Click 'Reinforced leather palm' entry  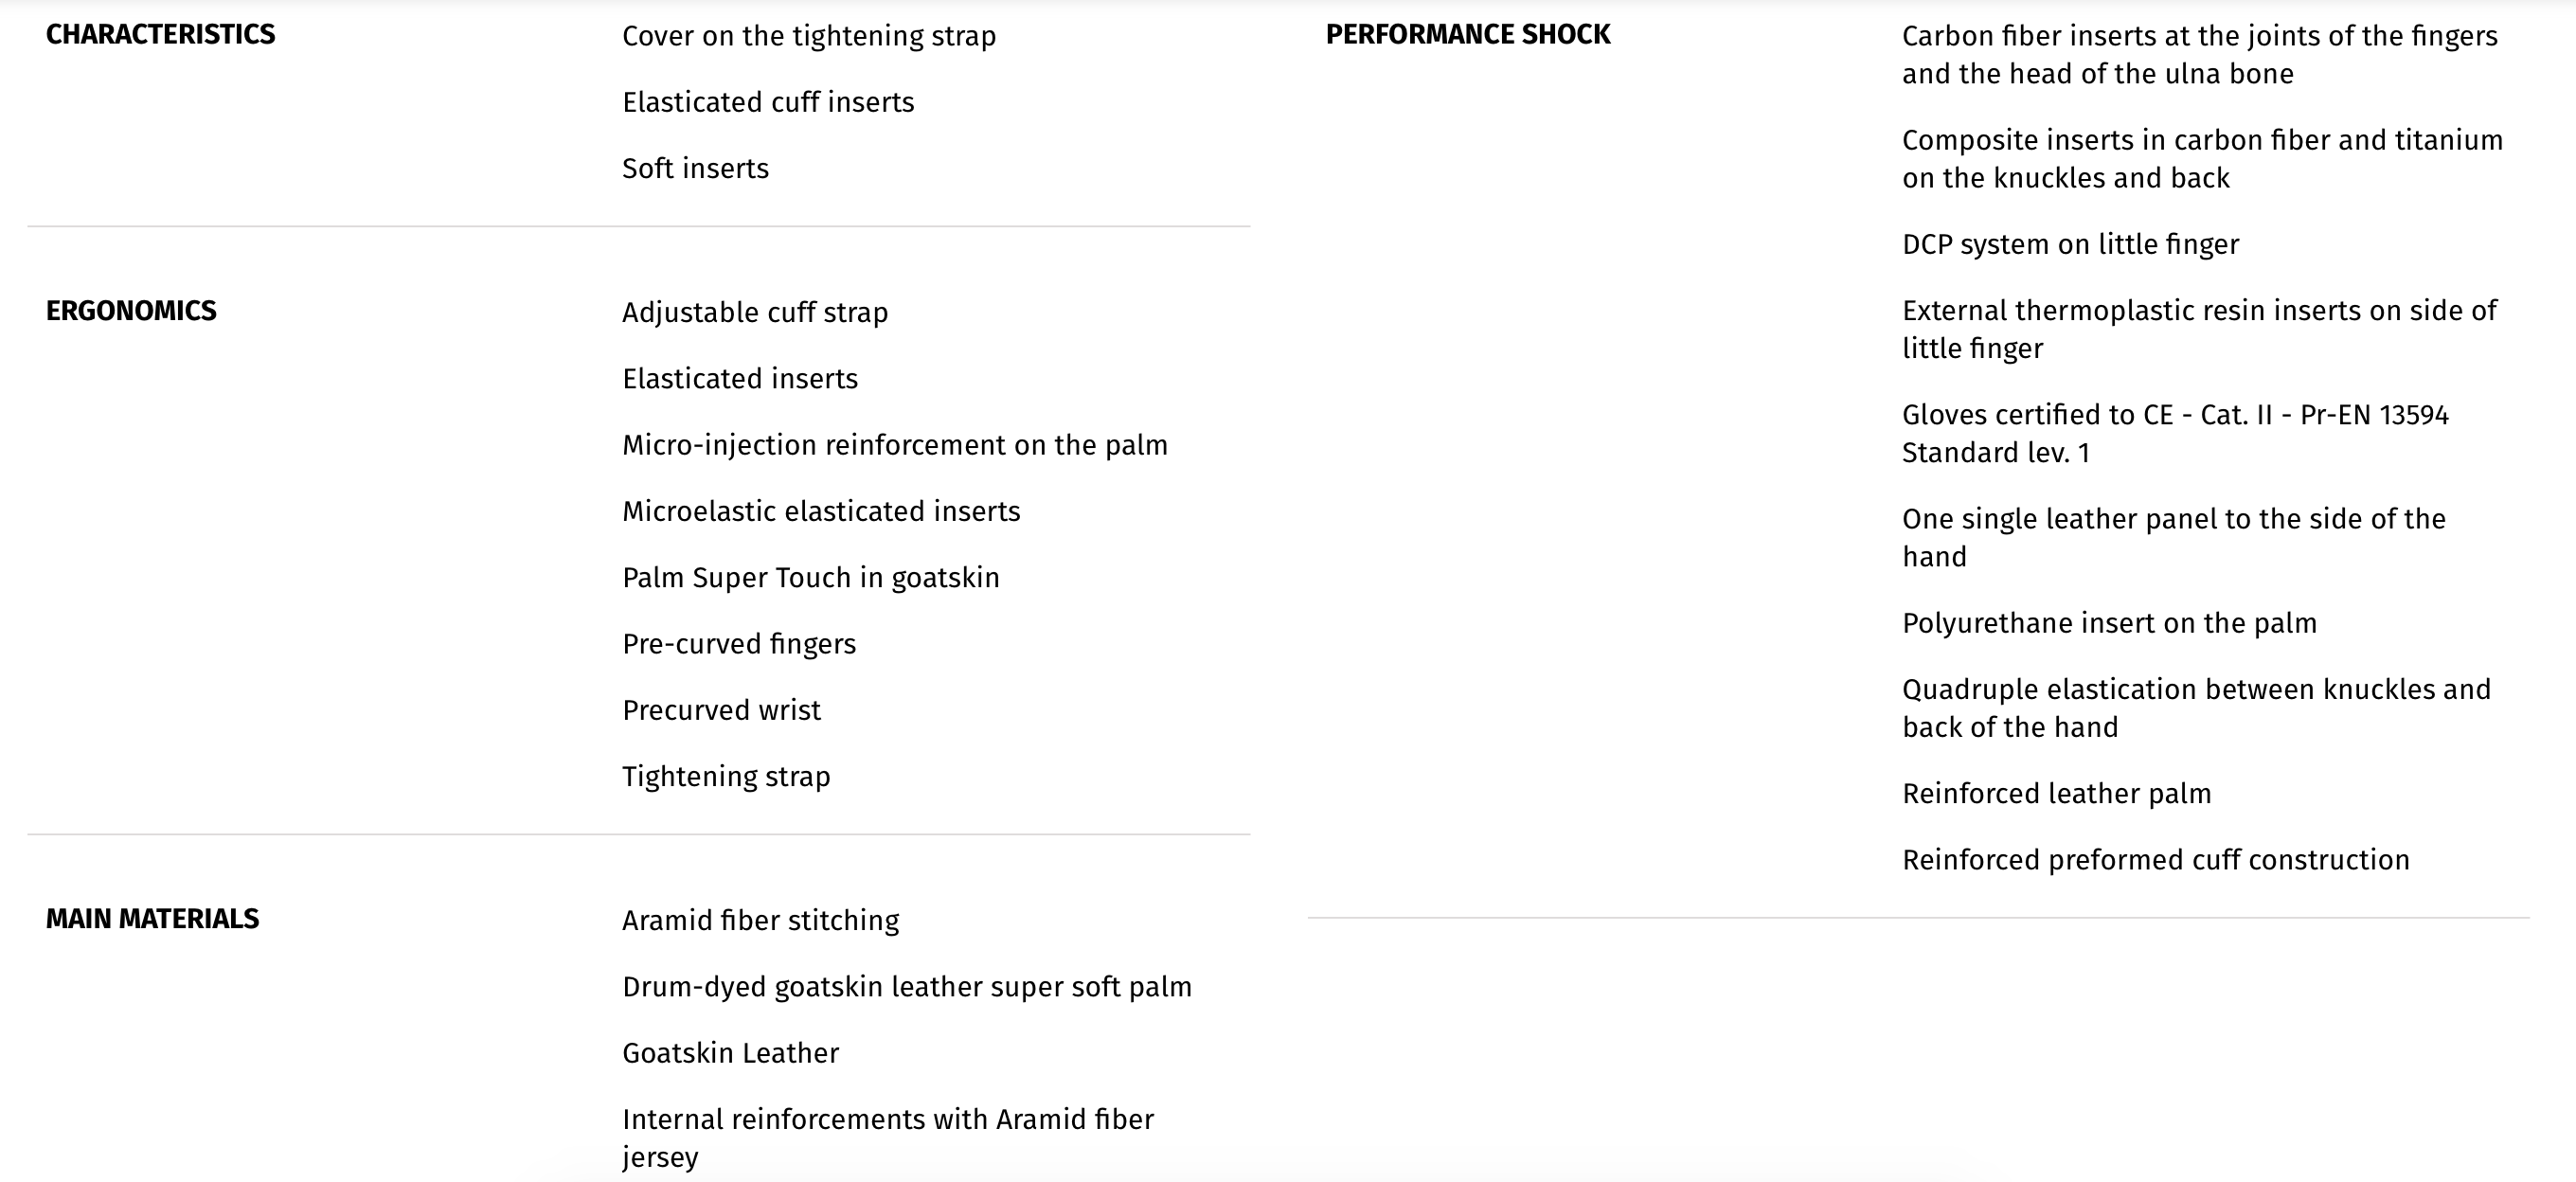2056,794
